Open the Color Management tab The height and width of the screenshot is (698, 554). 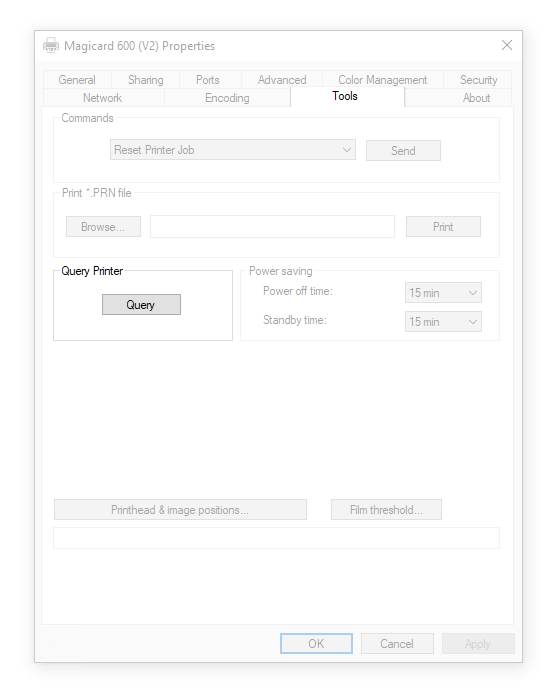coord(383,80)
